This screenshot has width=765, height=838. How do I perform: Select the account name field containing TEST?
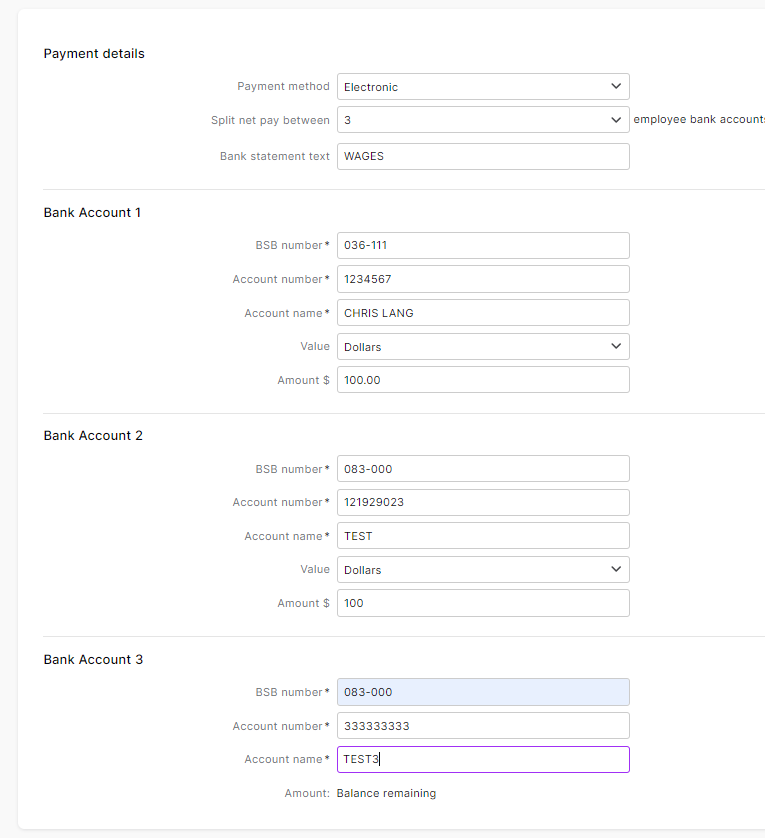483,536
